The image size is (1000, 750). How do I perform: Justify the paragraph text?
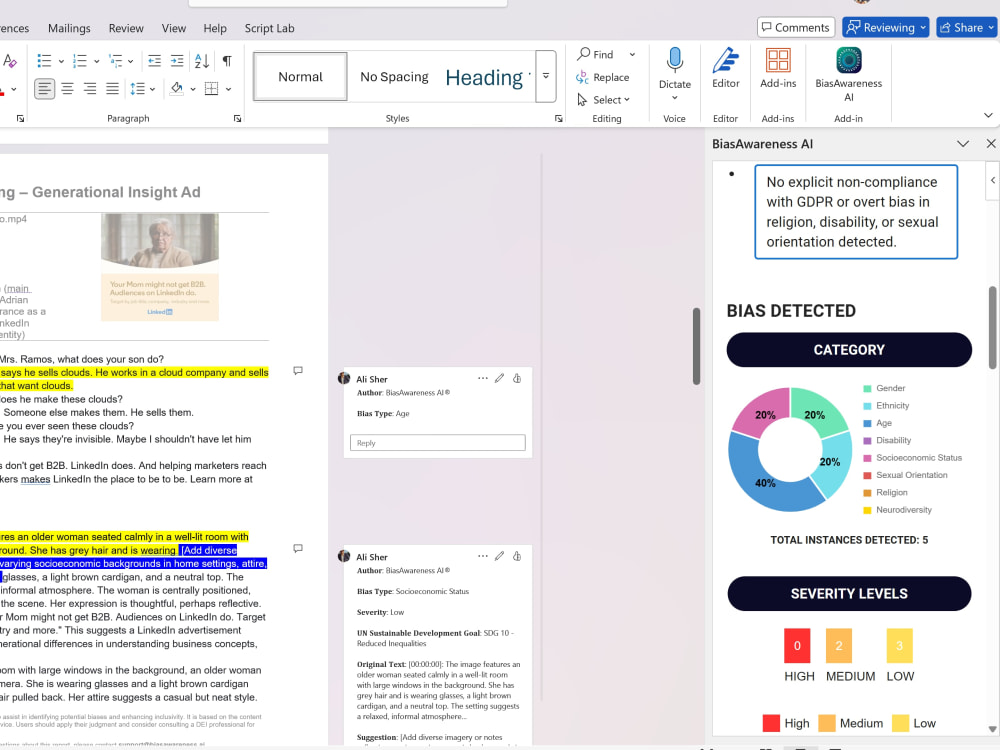point(112,89)
